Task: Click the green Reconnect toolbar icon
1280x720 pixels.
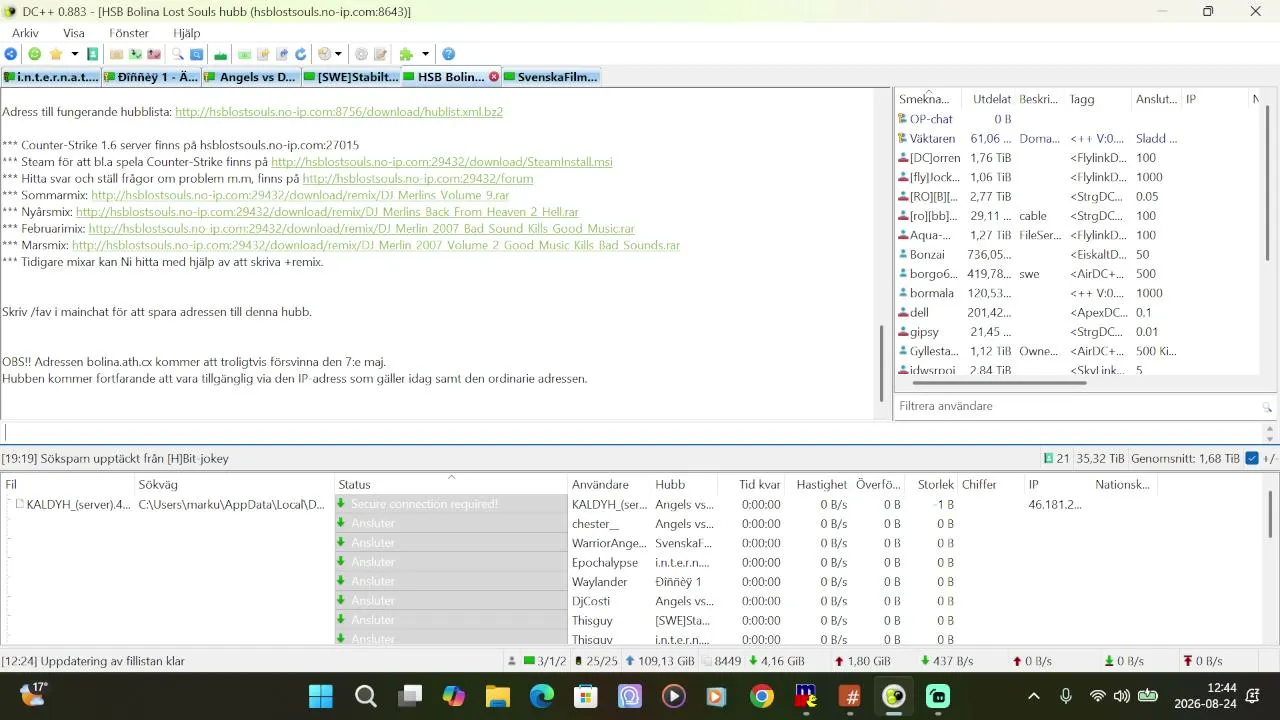Action: 35,54
